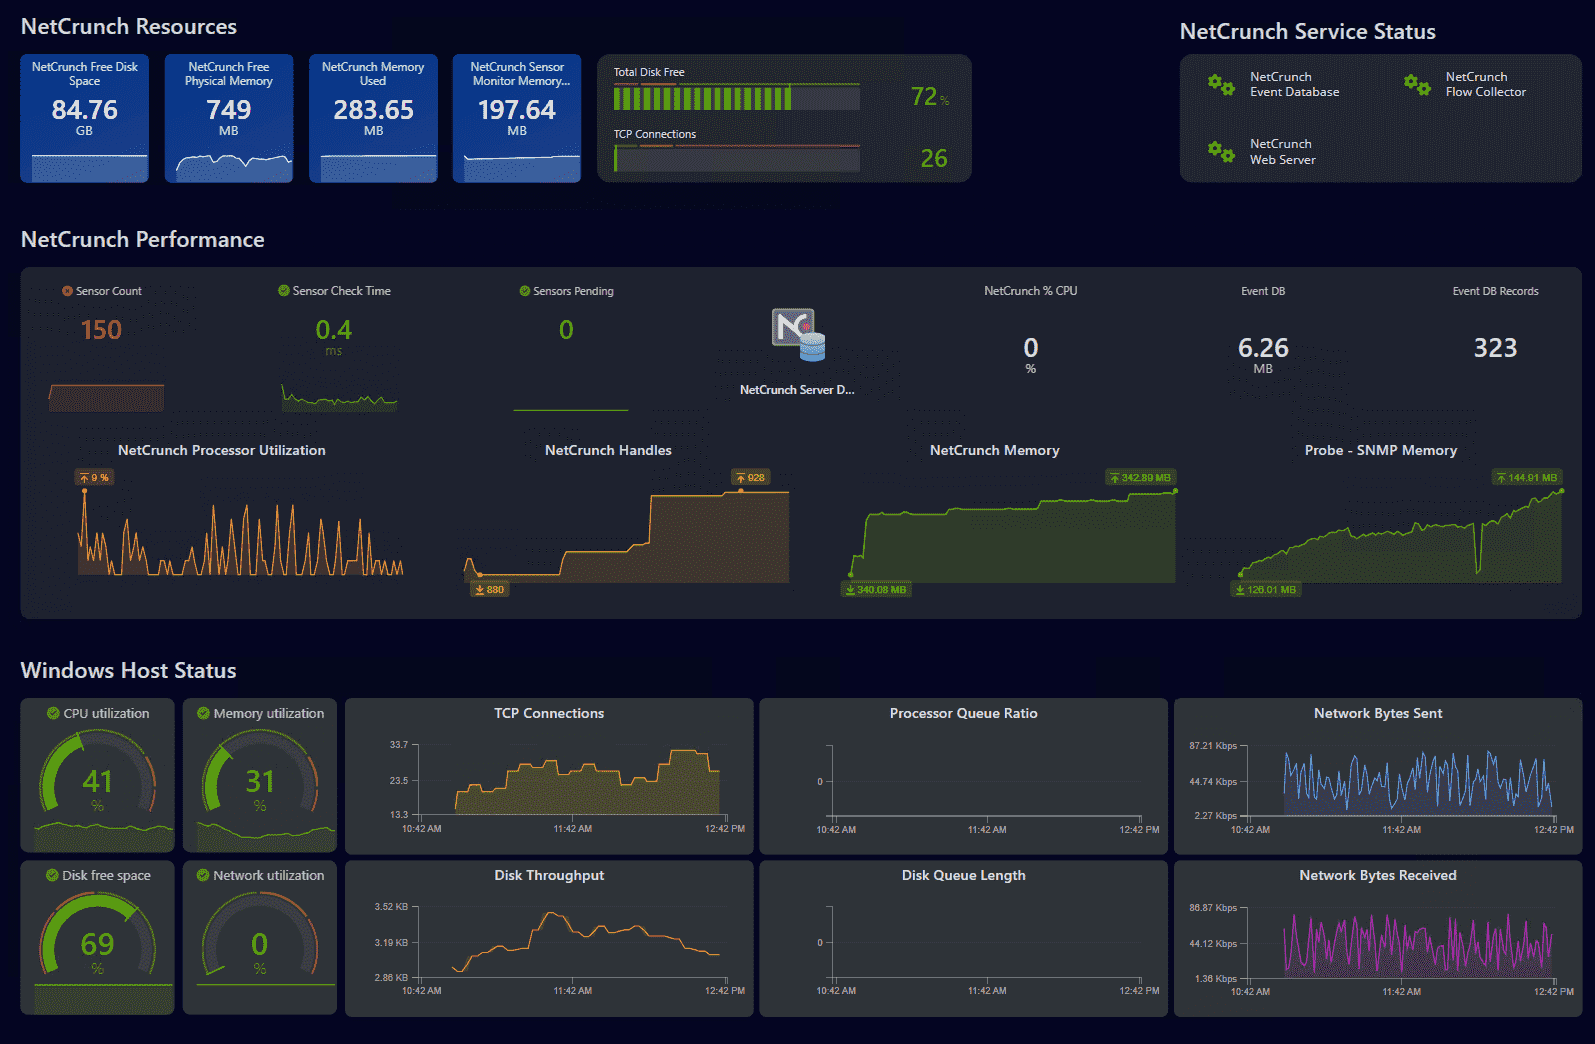
Task: Open the NetCrunch Memory Used tile
Action: pos(373,118)
